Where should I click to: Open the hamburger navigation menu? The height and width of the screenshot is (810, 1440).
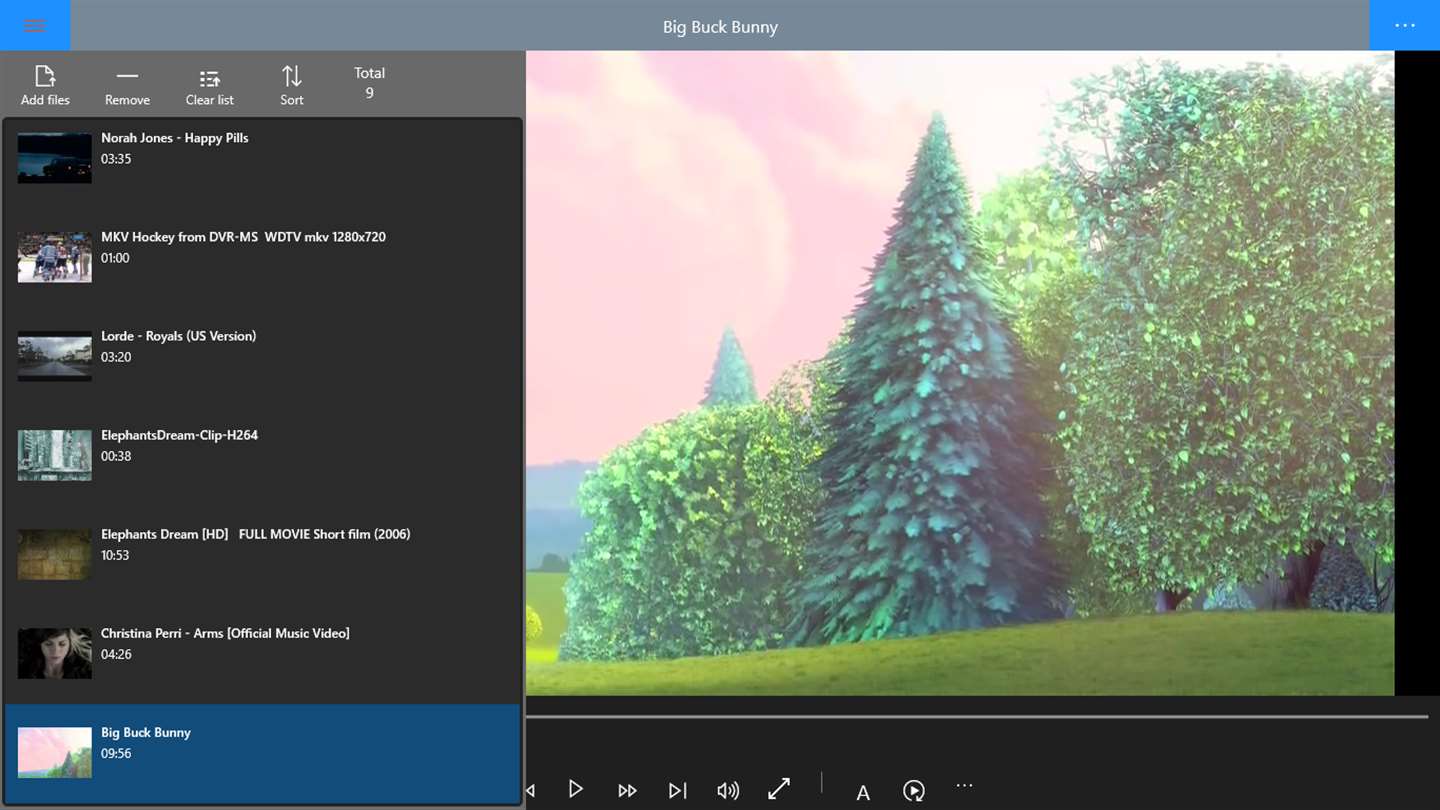pyautogui.click(x=35, y=25)
